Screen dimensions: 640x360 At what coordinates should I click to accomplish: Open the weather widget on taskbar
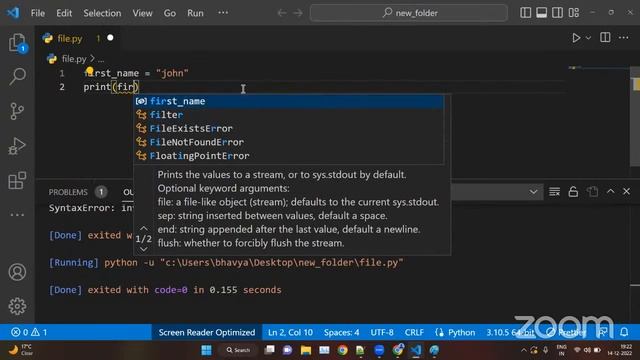point(20,350)
